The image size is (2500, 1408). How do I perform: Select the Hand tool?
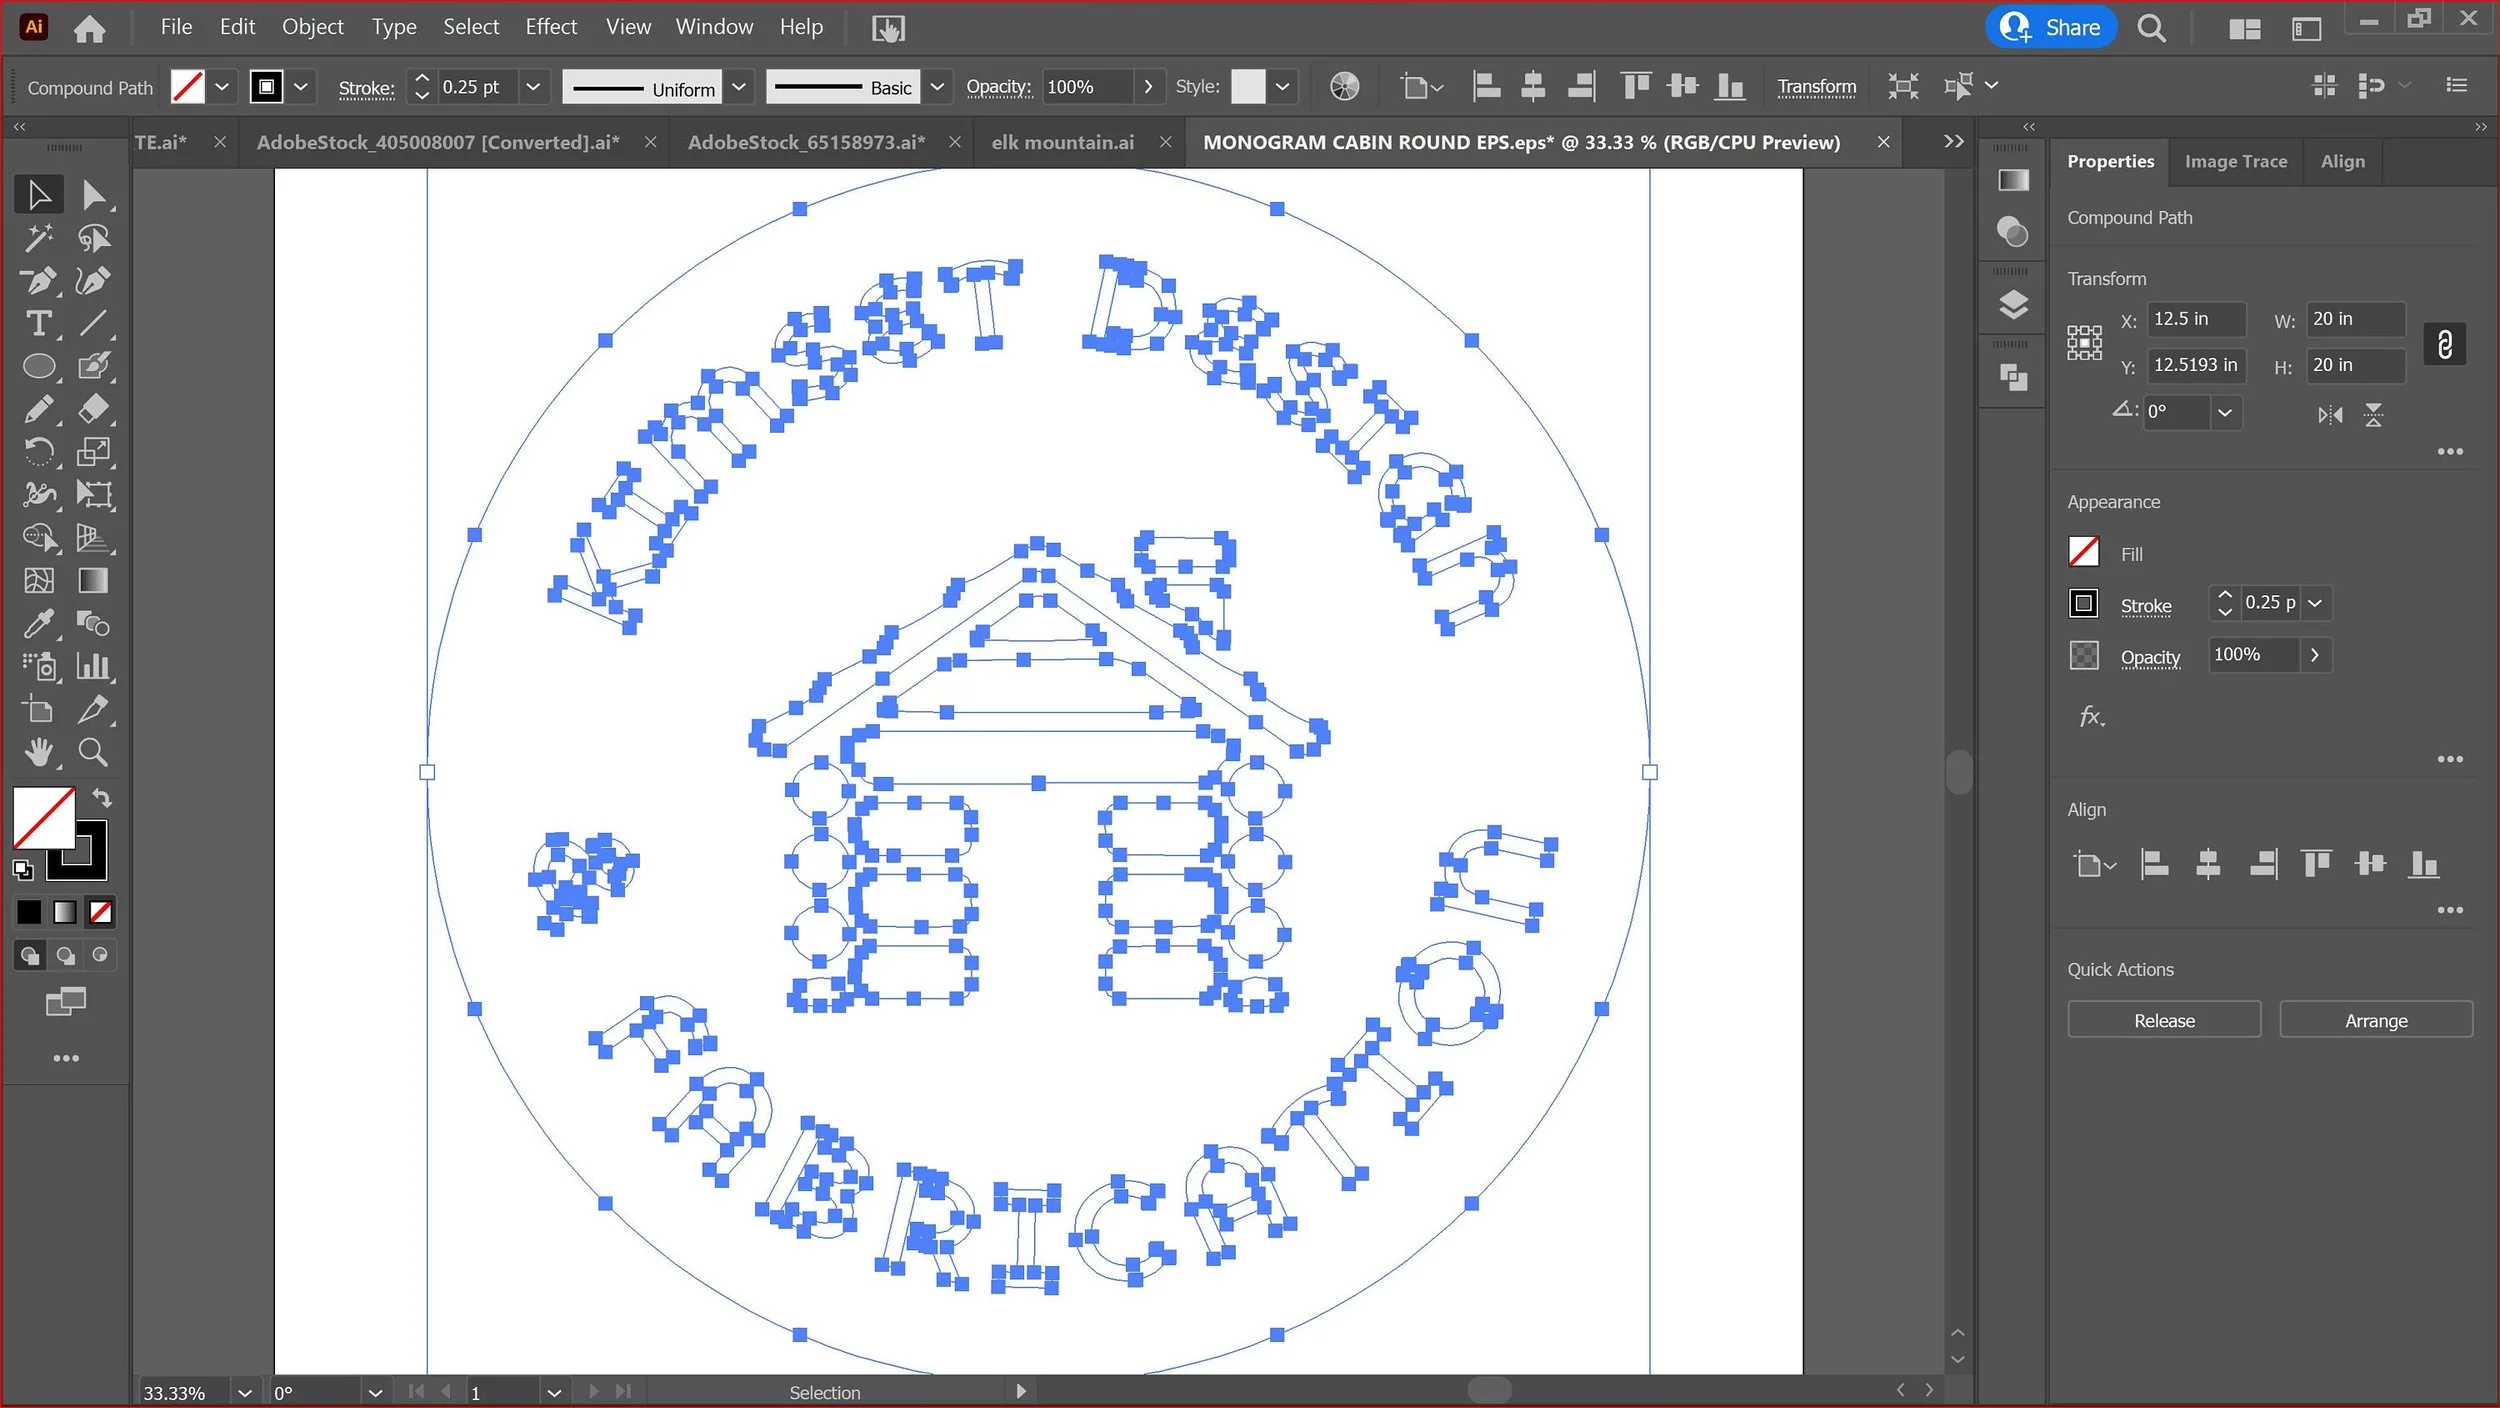click(38, 752)
